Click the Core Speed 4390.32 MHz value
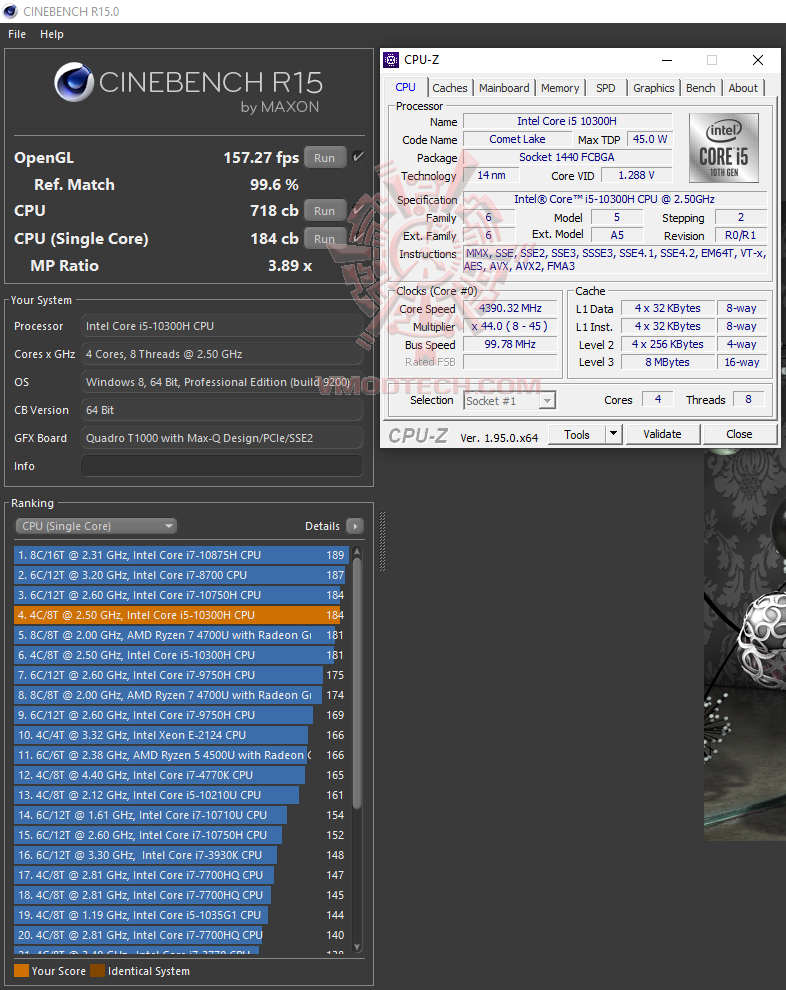Screen dimensions: 786x990 click(510, 308)
